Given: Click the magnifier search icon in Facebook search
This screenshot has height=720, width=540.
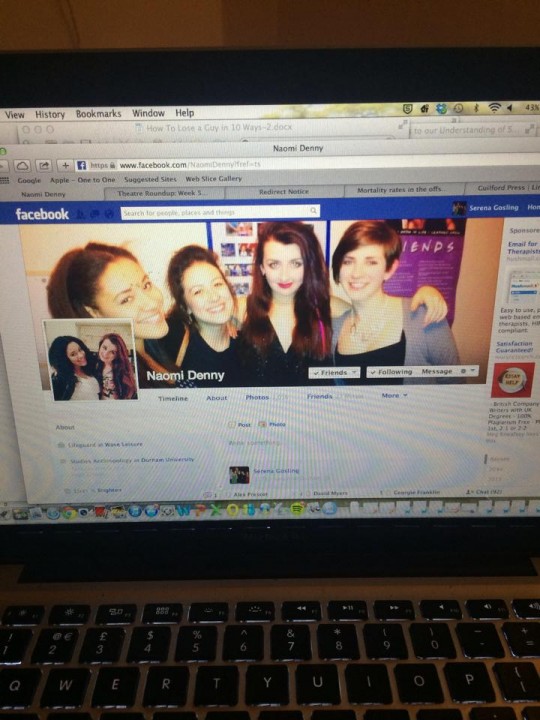Looking at the screenshot, I should pos(313,211).
